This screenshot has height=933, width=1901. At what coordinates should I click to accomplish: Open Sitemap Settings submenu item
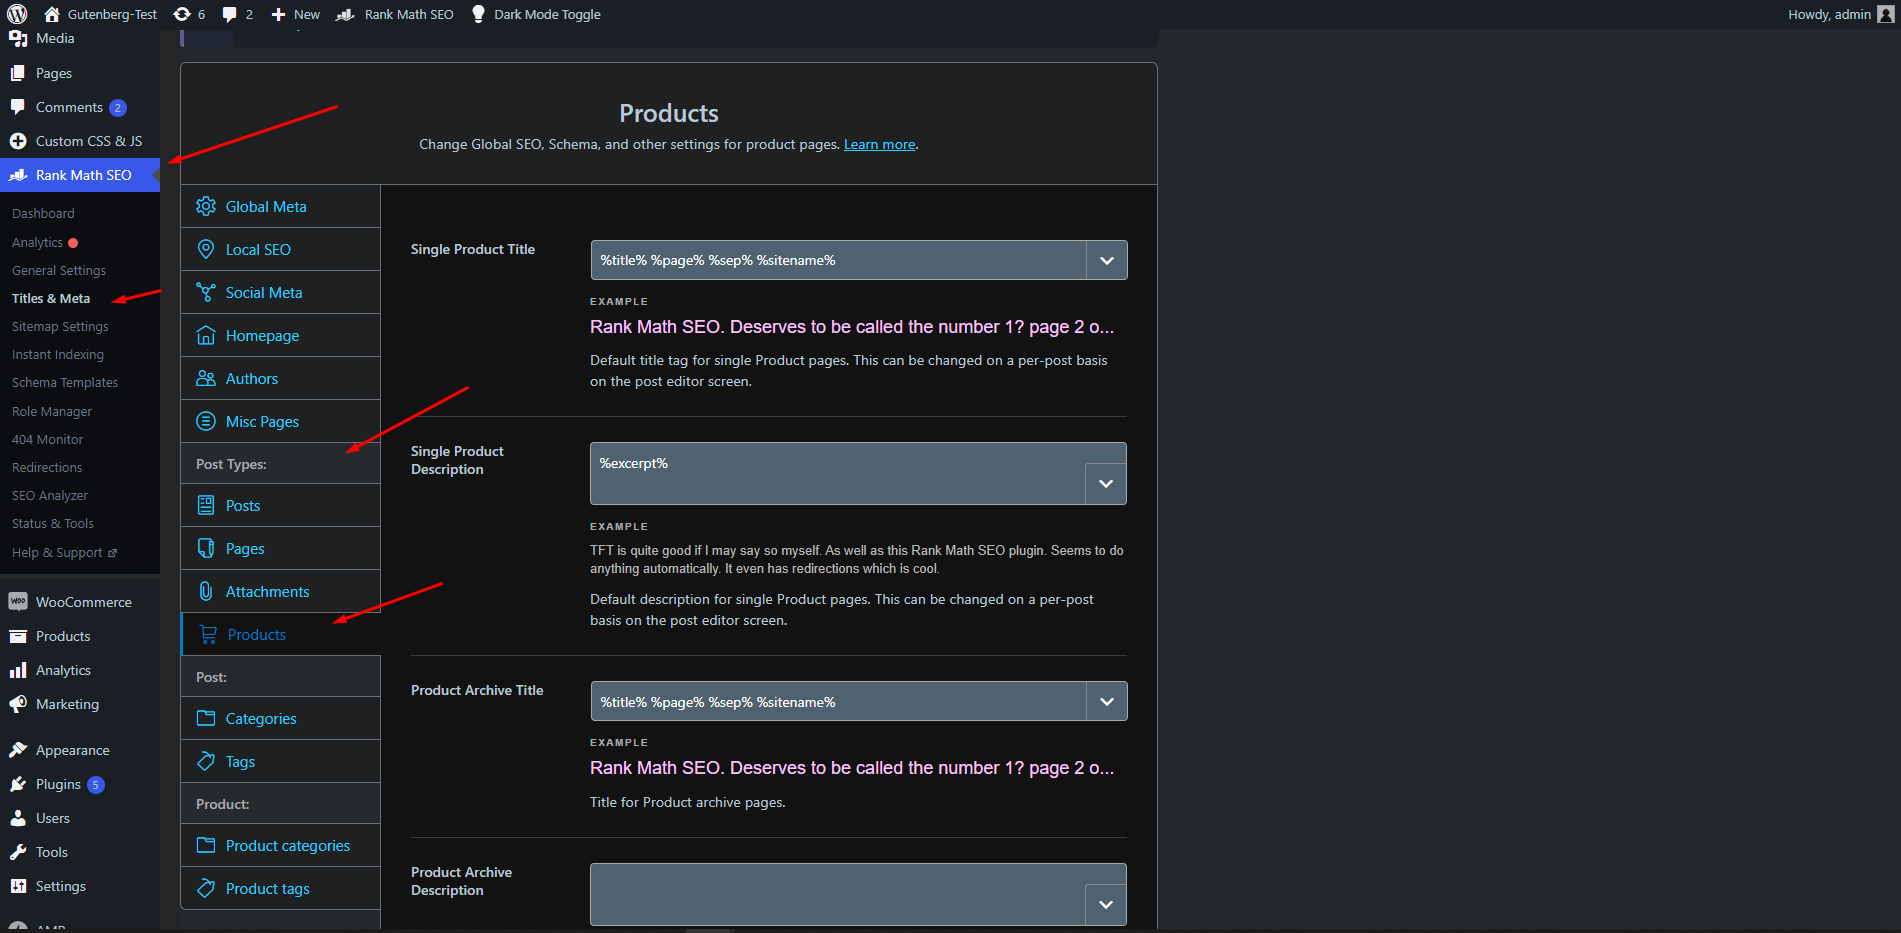click(x=60, y=326)
